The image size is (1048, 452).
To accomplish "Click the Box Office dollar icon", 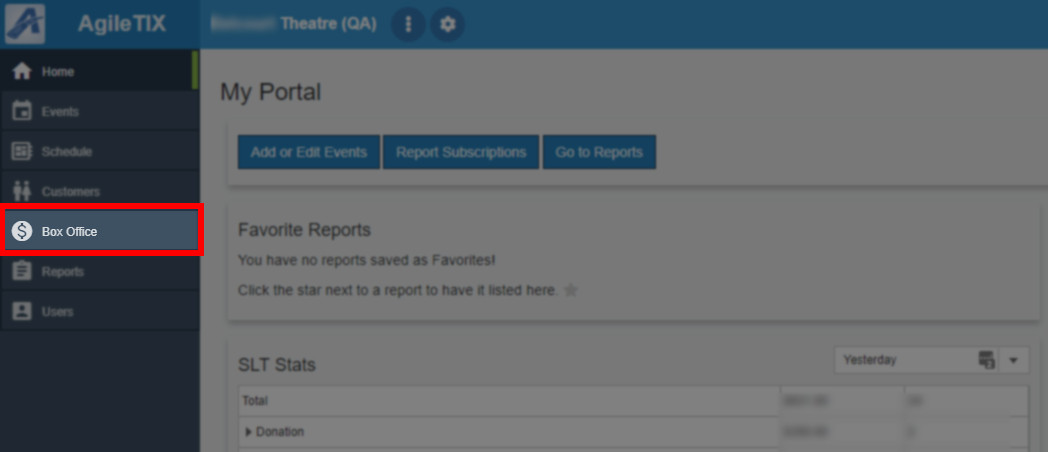I will pos(22,231).
